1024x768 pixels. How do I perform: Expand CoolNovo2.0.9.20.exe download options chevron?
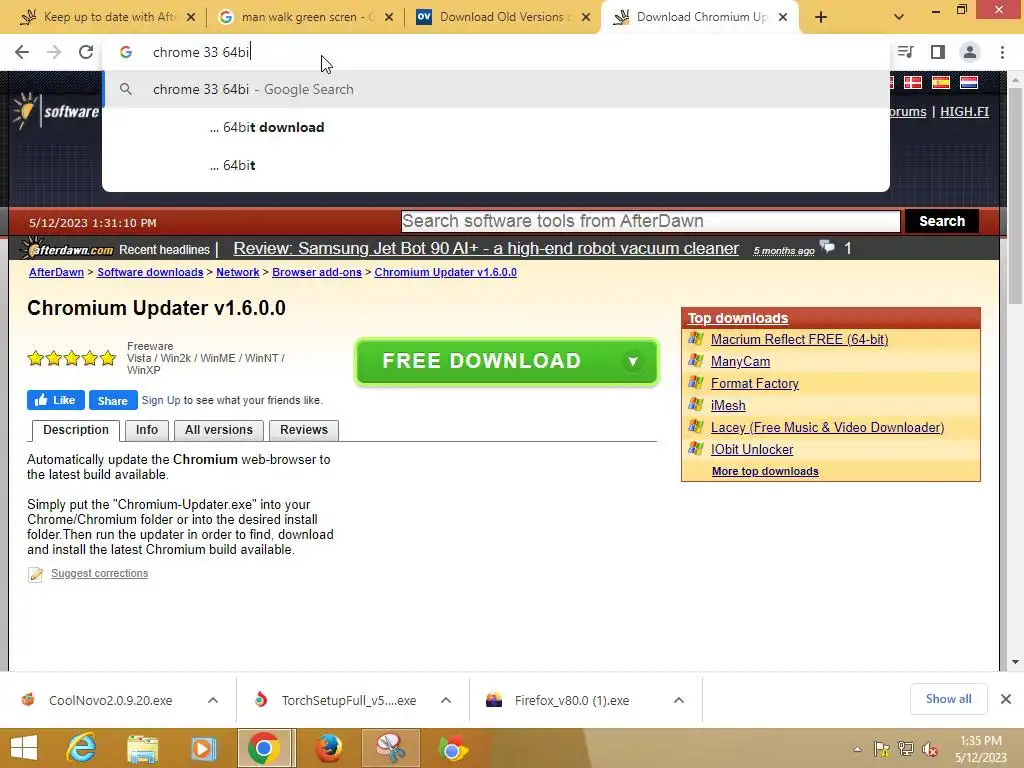213,700
